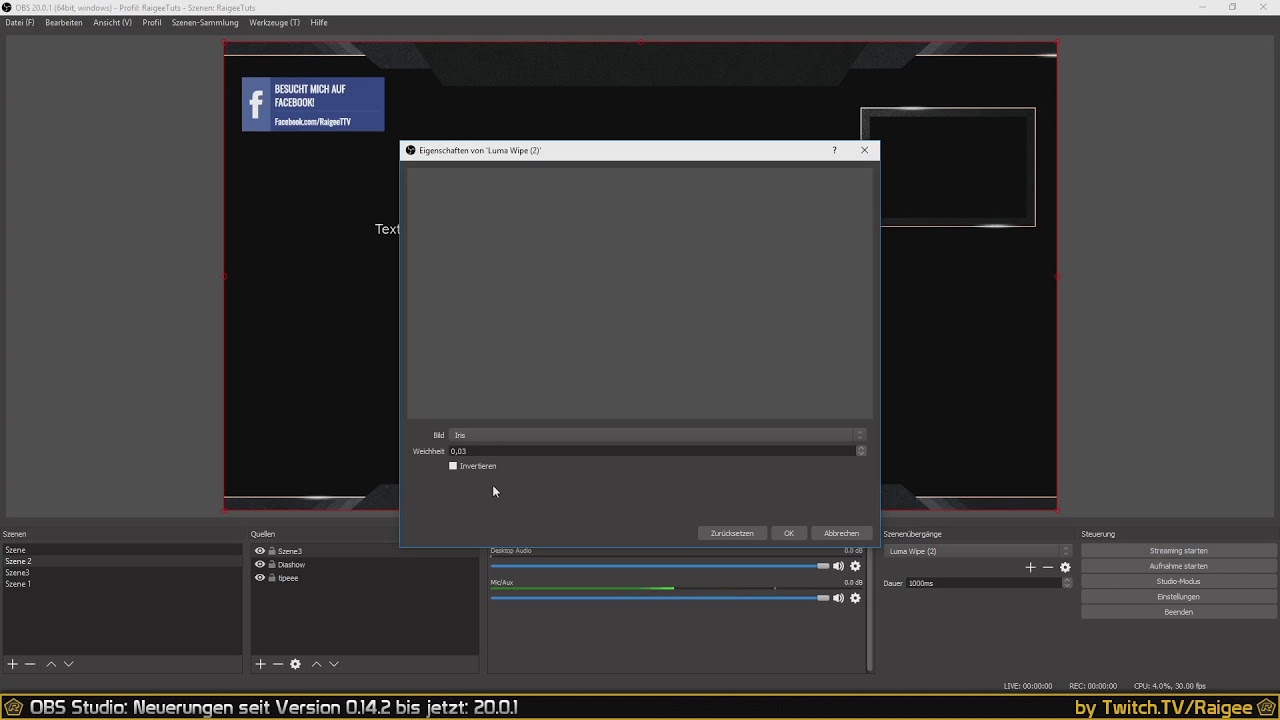This screenshot has width=1280, height=720.
Task: Click Streaming starten
Action: (1178, 551)
